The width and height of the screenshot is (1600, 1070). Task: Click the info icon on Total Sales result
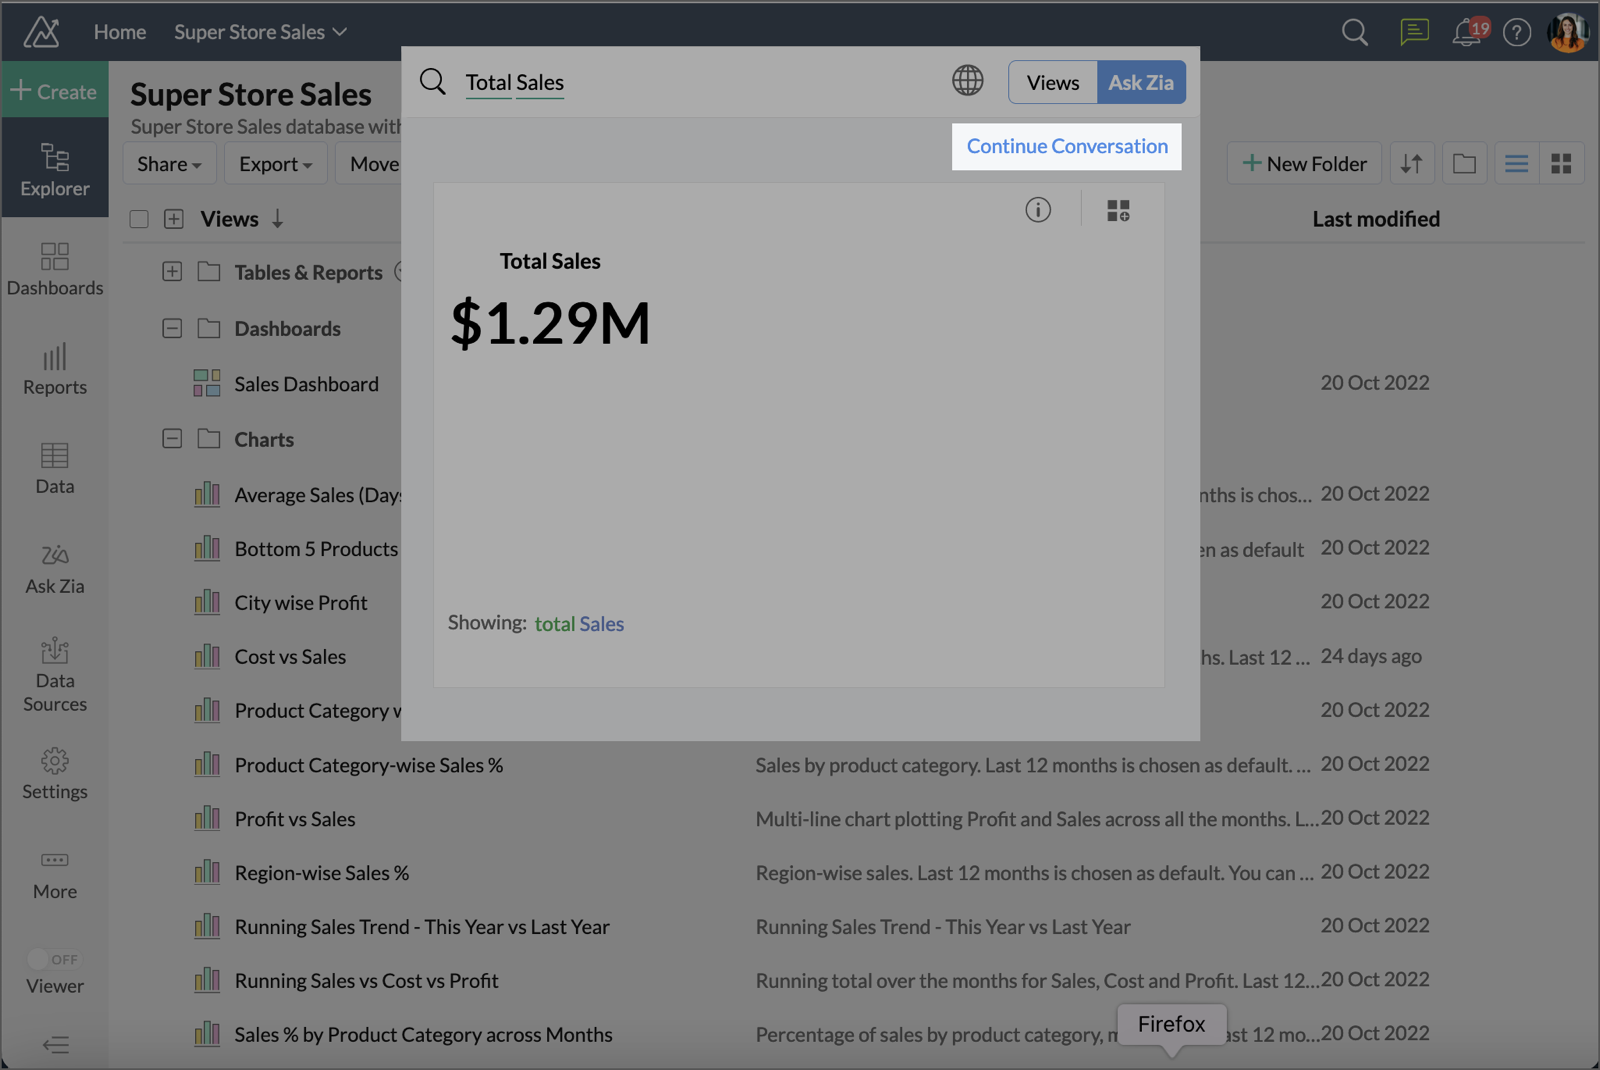[1038, 210]
